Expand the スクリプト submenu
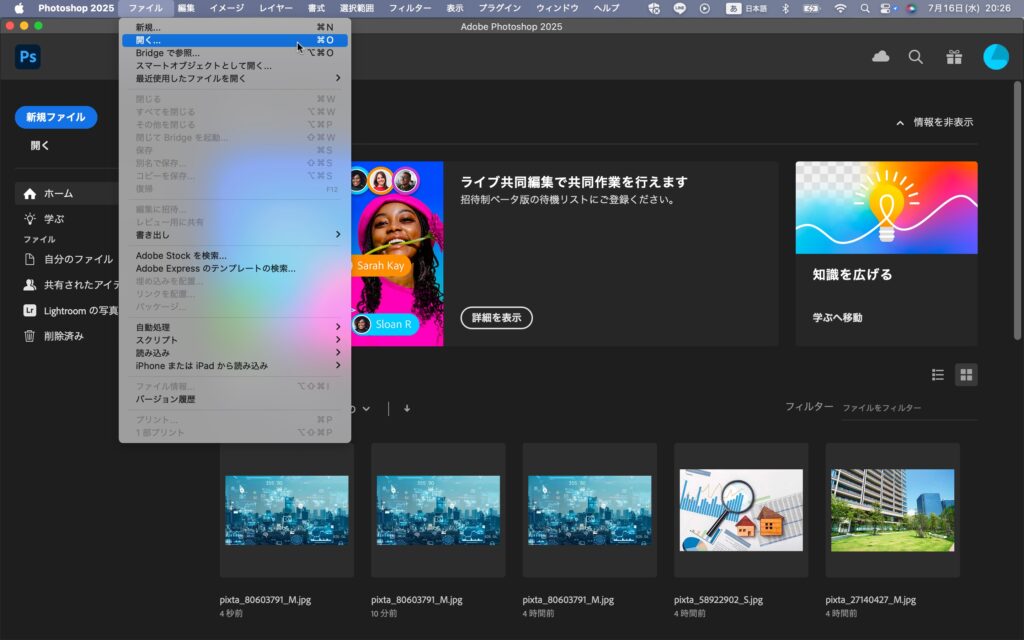 click(235, 340)
